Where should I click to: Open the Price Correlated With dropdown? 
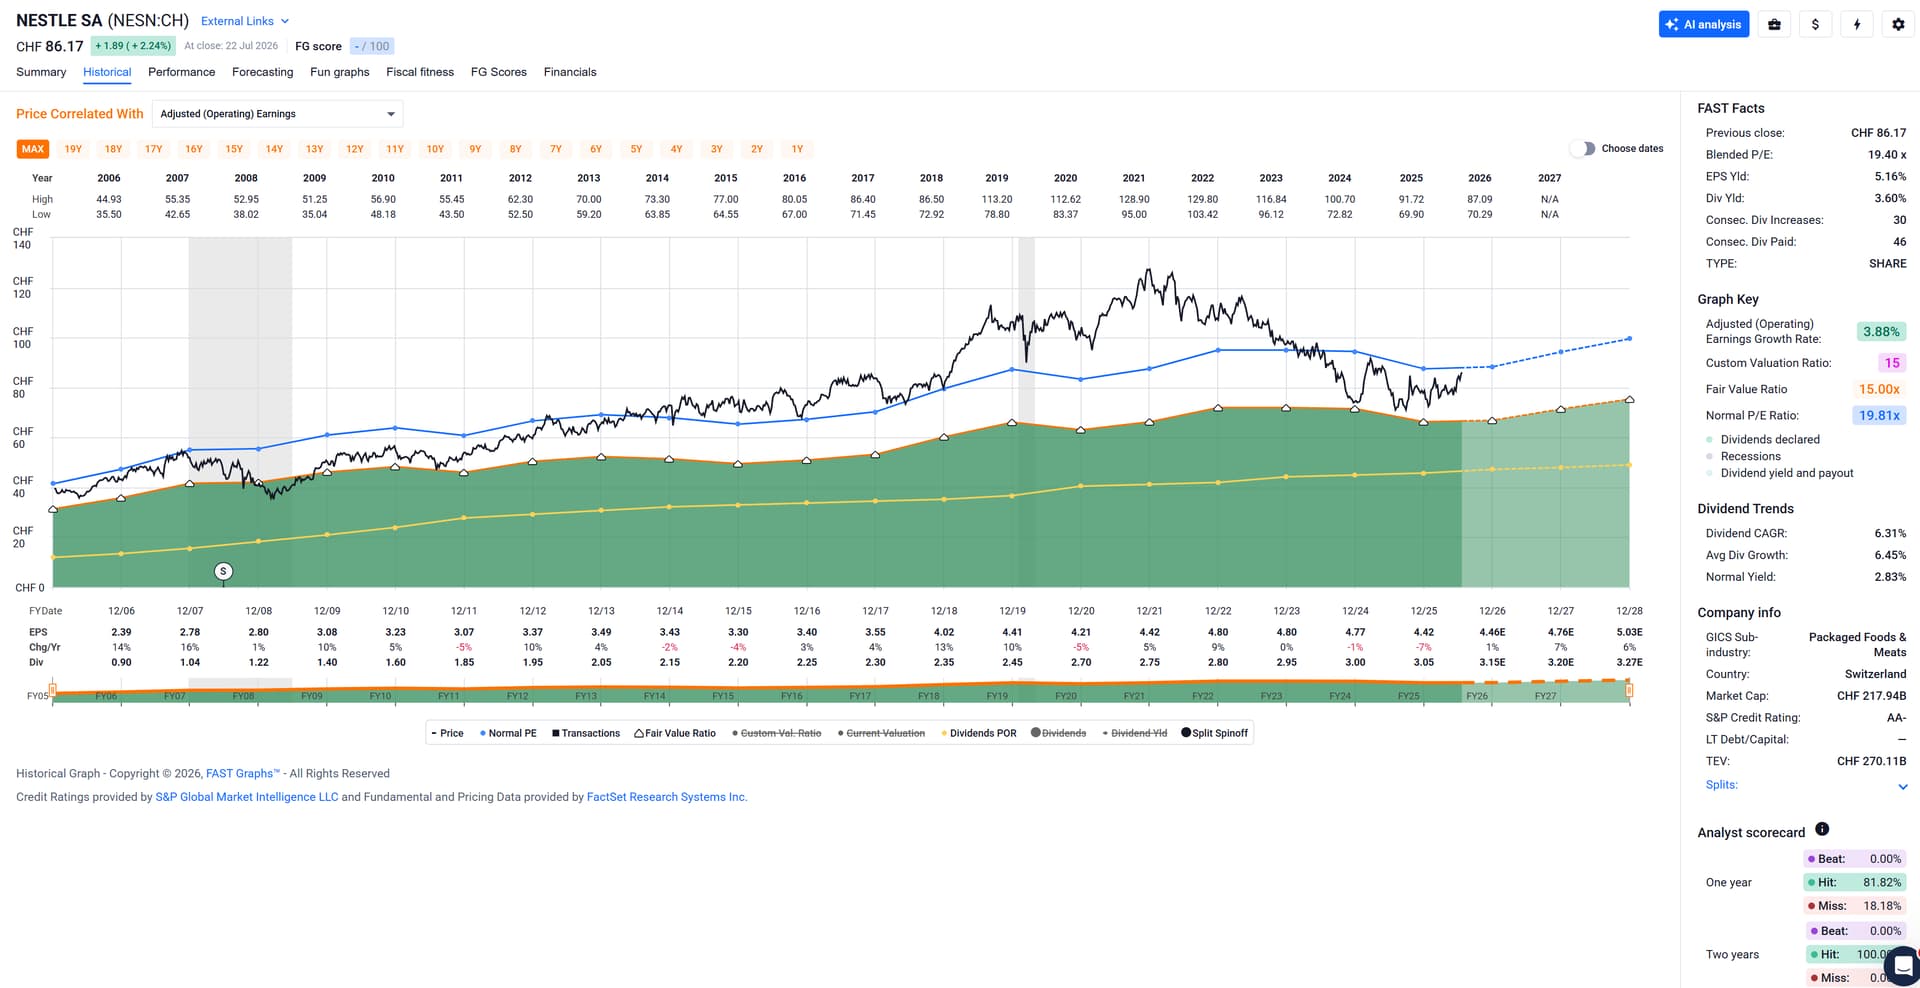(x=277, y=114)
